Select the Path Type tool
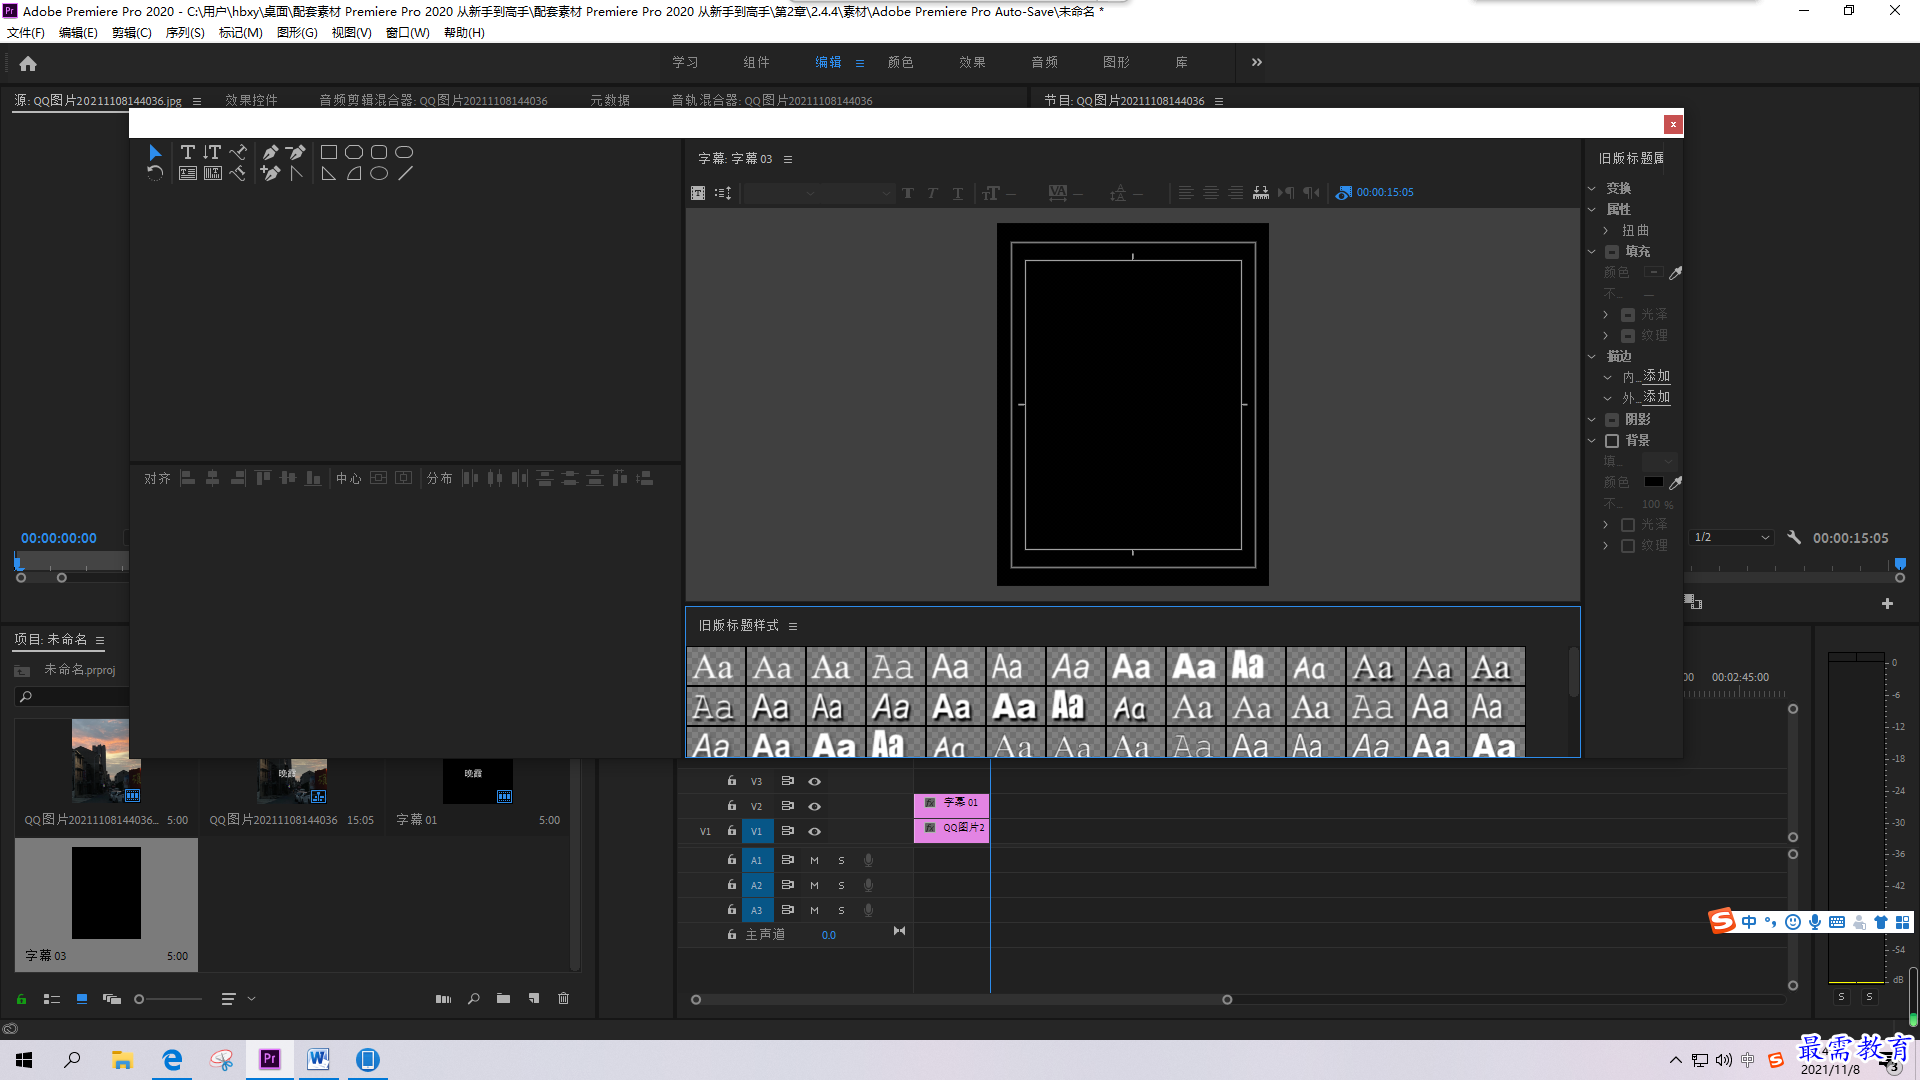This screenshot has width=1920, height=1080. pos(238,152)
